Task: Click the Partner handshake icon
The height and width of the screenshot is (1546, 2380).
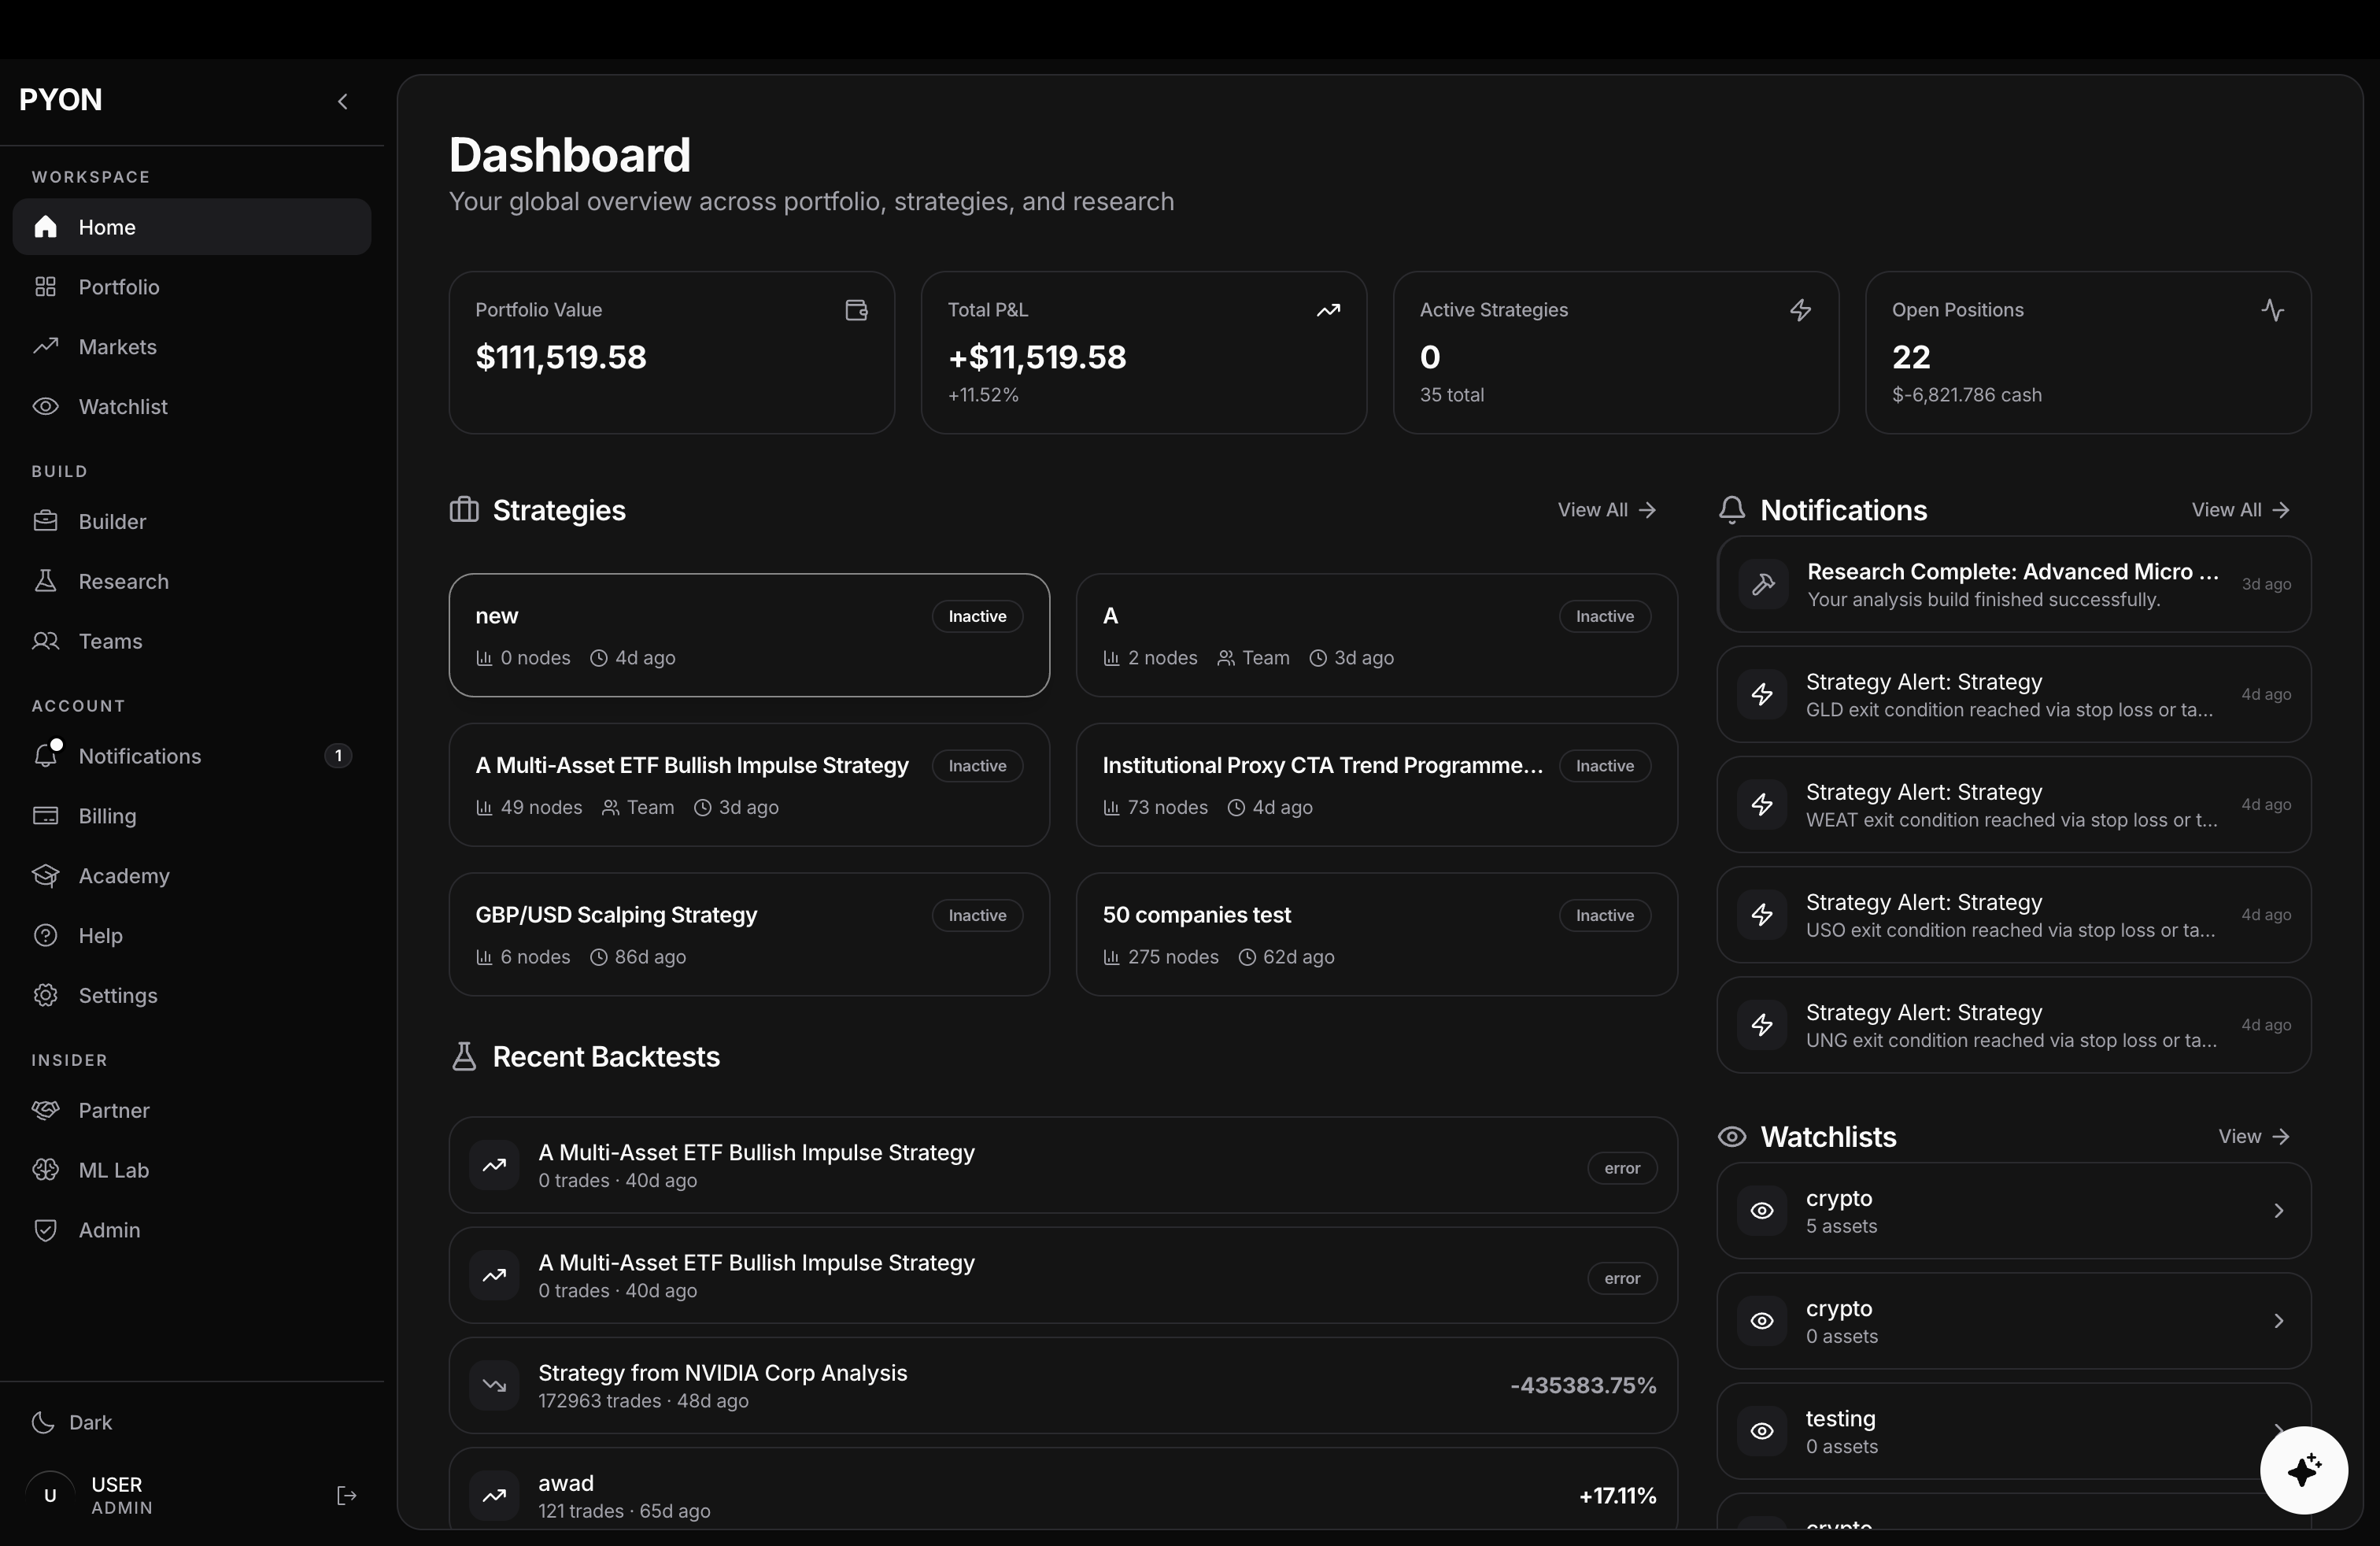Action: [x=45, y=1110]
